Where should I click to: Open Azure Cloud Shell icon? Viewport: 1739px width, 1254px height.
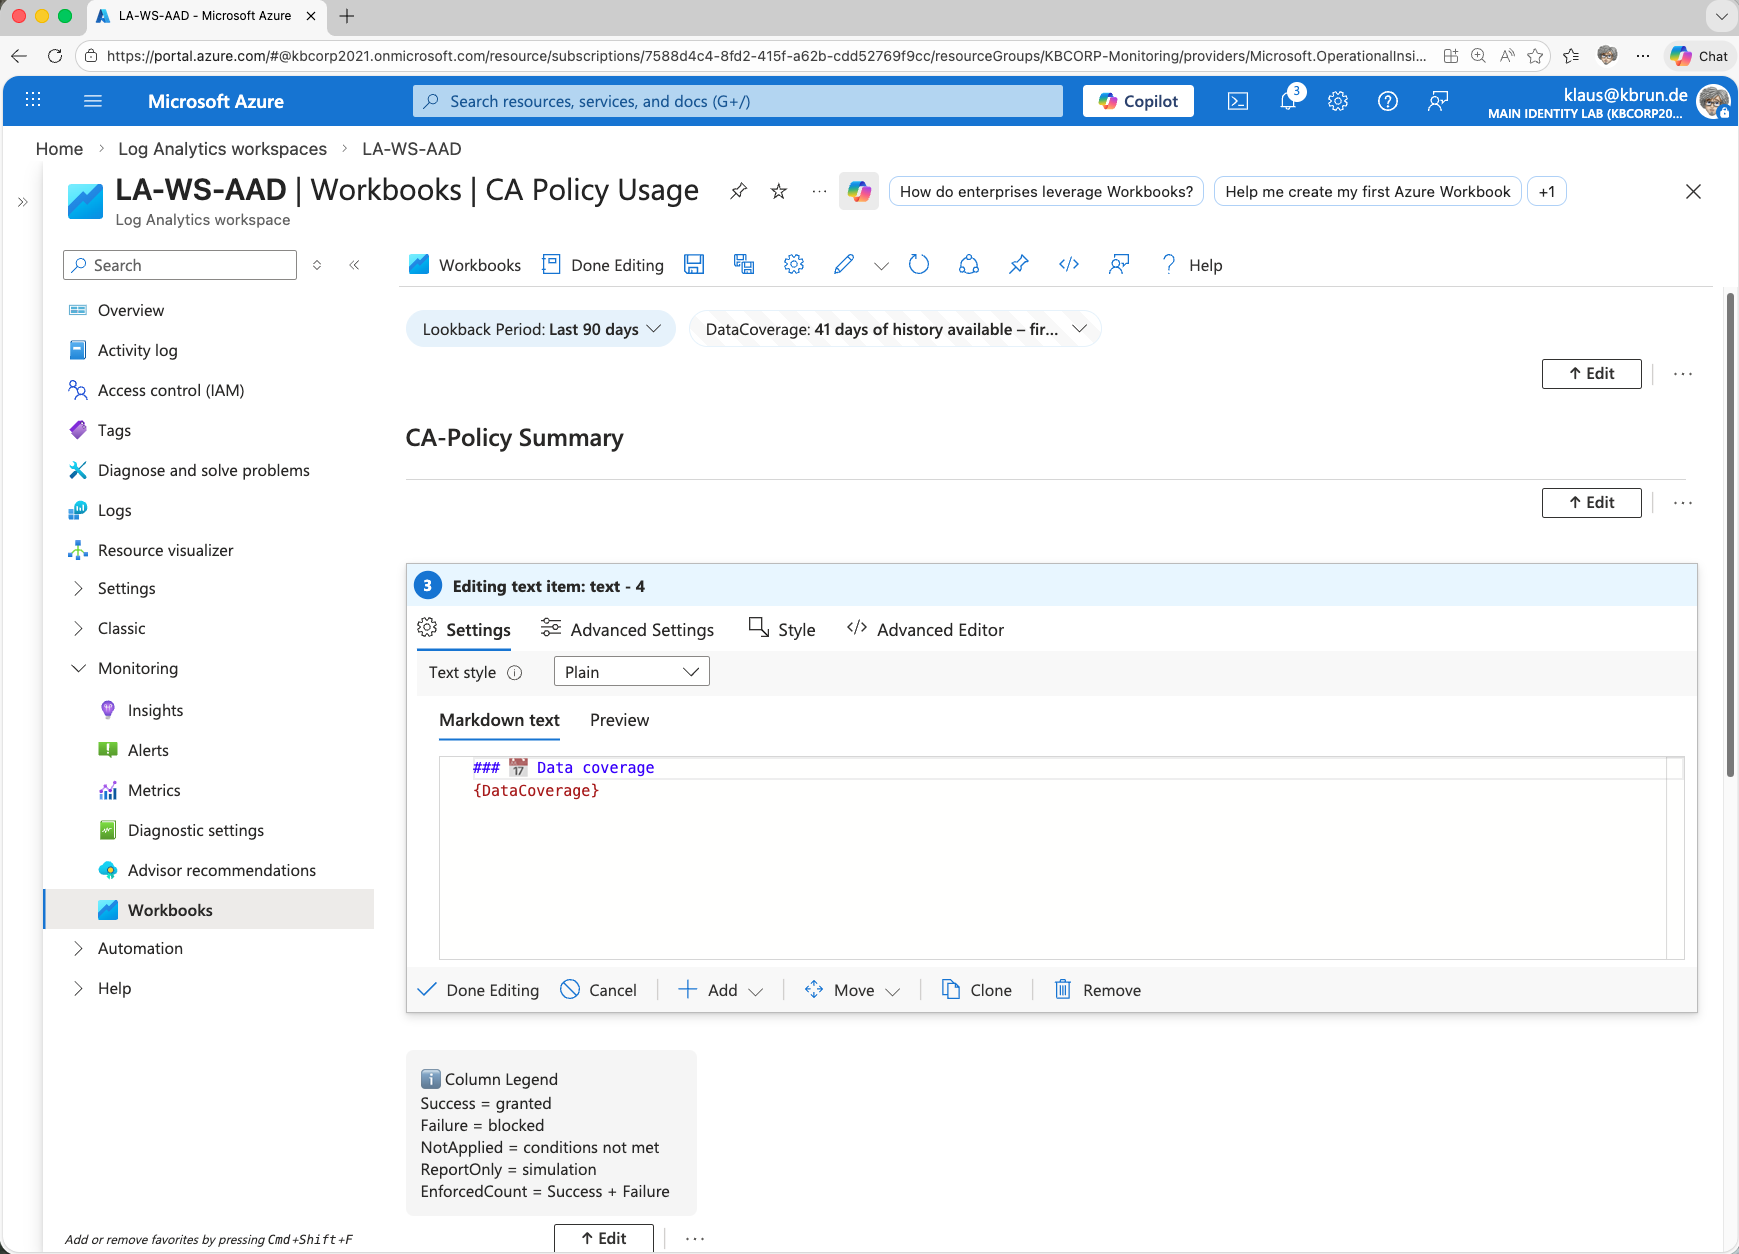(1238, 101)
